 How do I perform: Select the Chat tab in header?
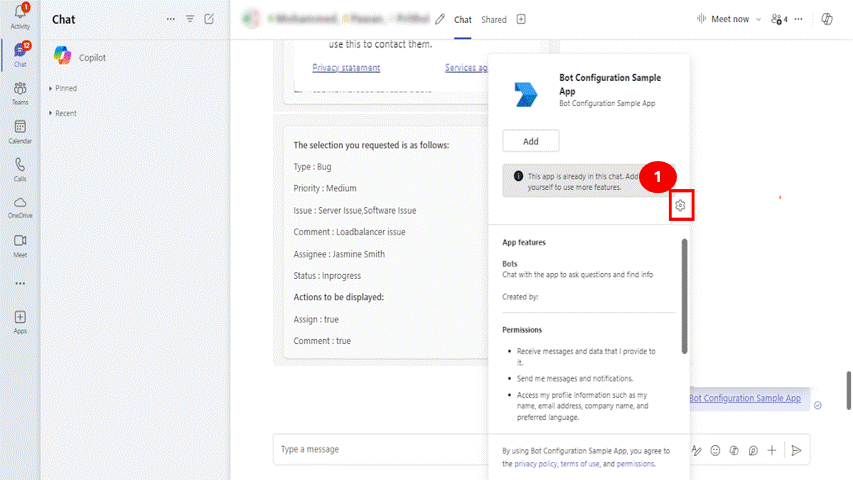pyautogui.click(x=463, y=19)
